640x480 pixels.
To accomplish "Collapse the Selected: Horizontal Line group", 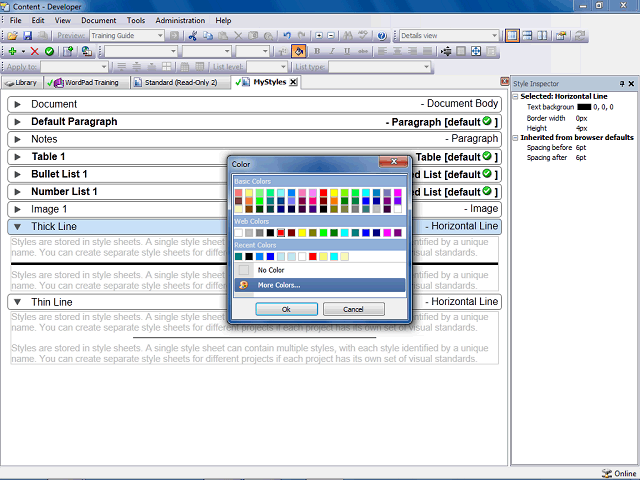I will pos(516,97).
